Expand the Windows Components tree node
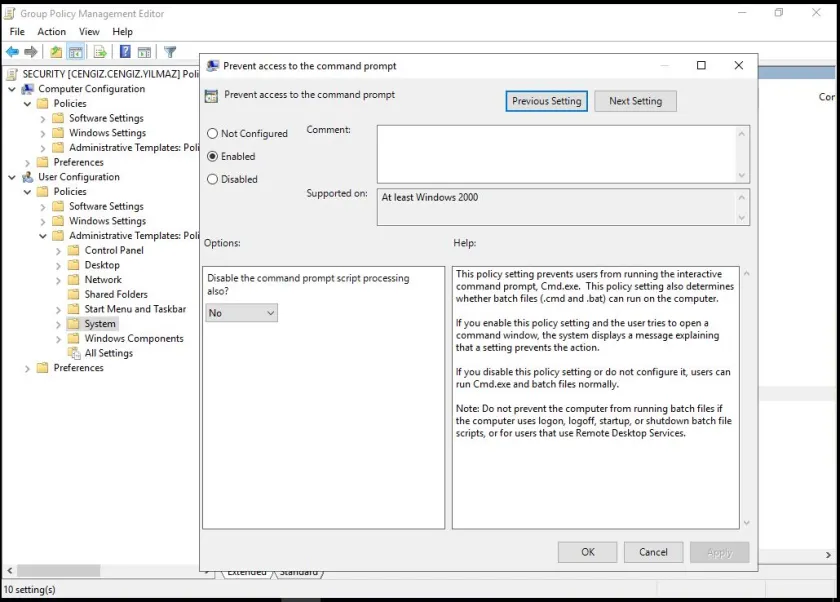 point(58,339)
